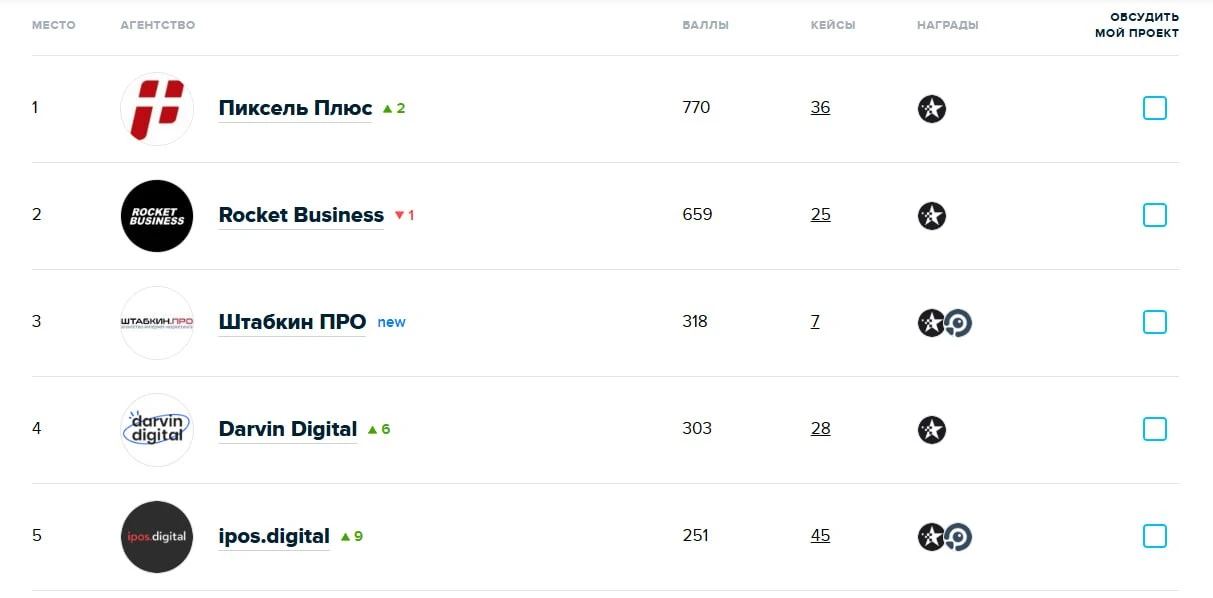Image resolution: width=1213 pixels, height=598 pixels.
Task: Click the spiral award badge for ipos.digital
Action: [x=959, y=537]
